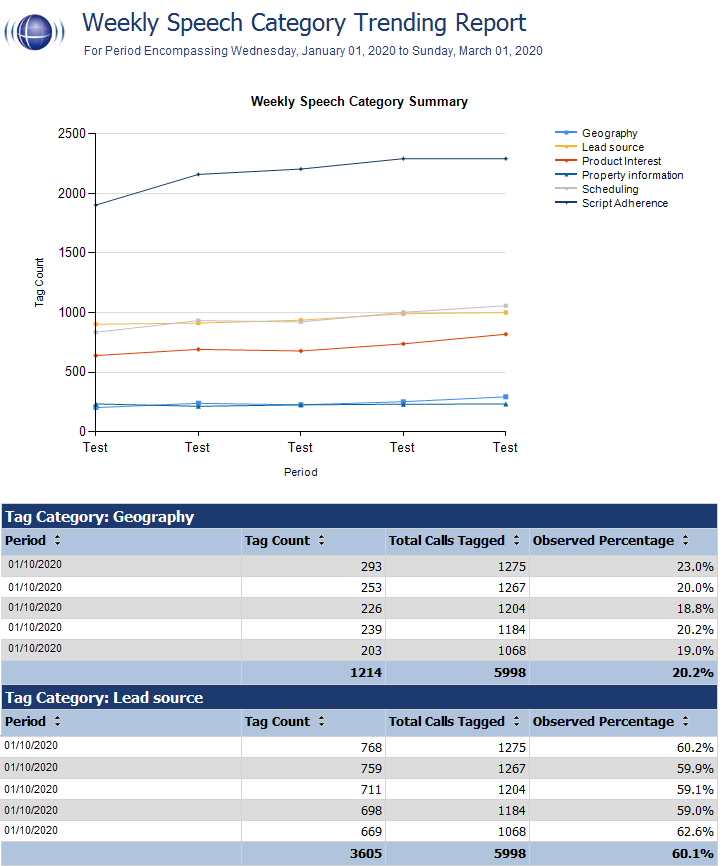Click the Lead source legend color marker

point(566,147)
